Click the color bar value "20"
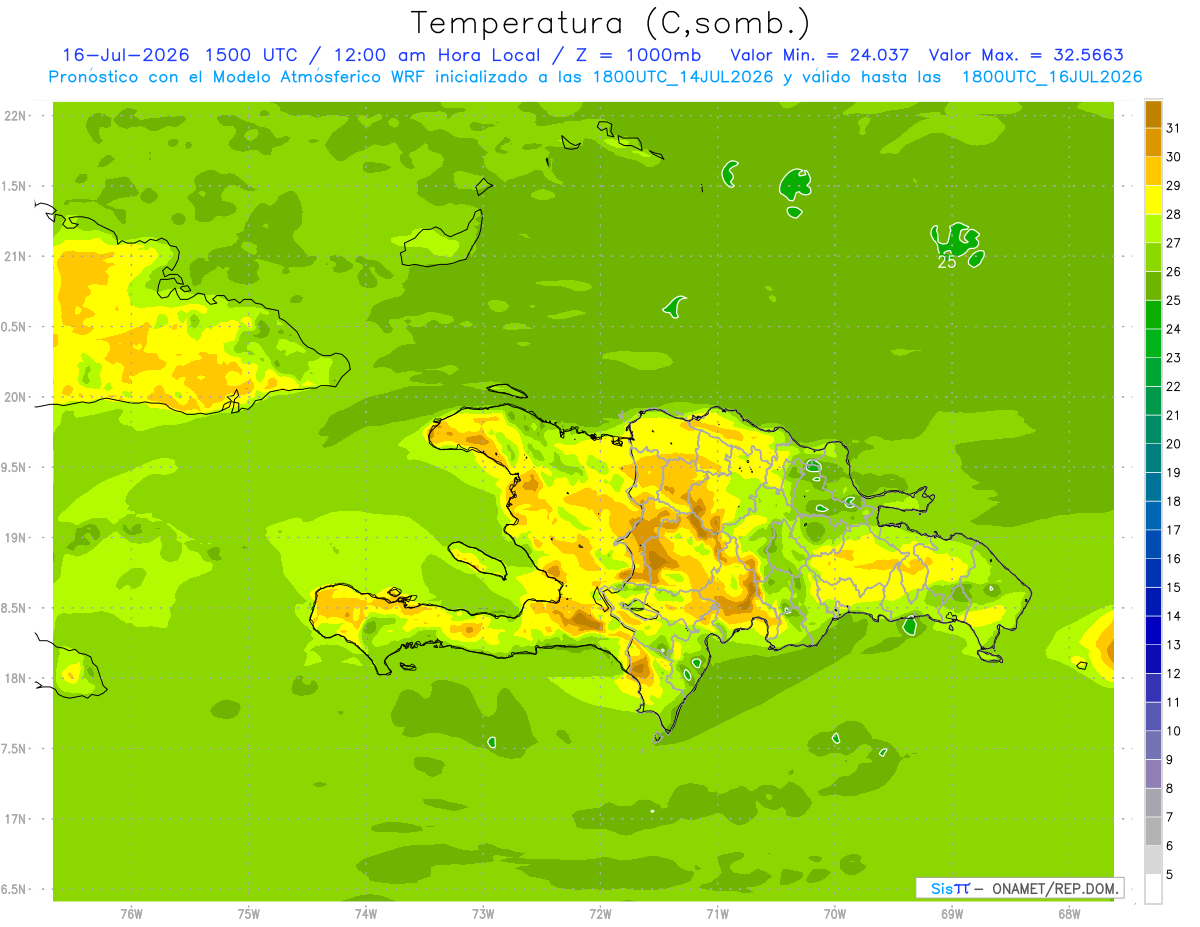This screenshot has height=927, width=1200. [x=1174, y=444]
